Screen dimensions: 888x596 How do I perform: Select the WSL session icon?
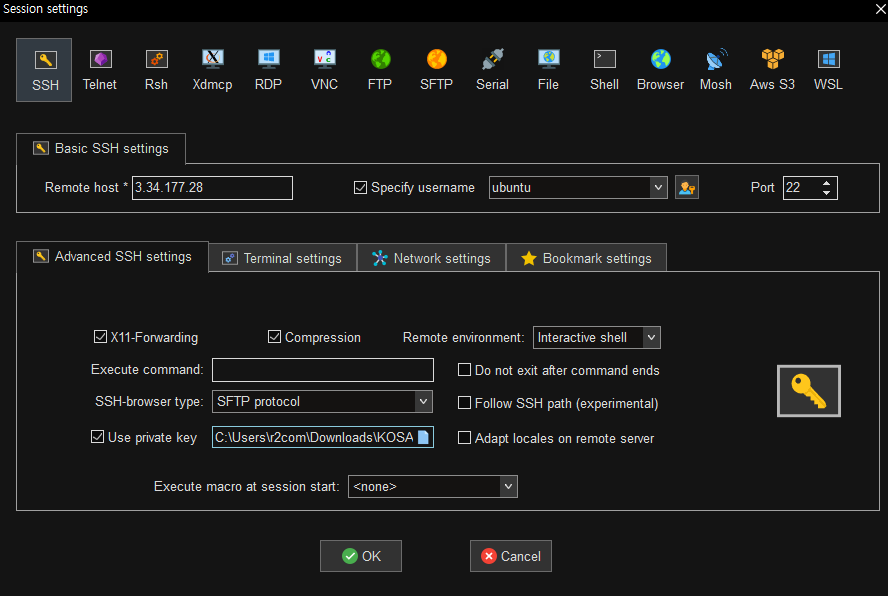tap(829, 70)
